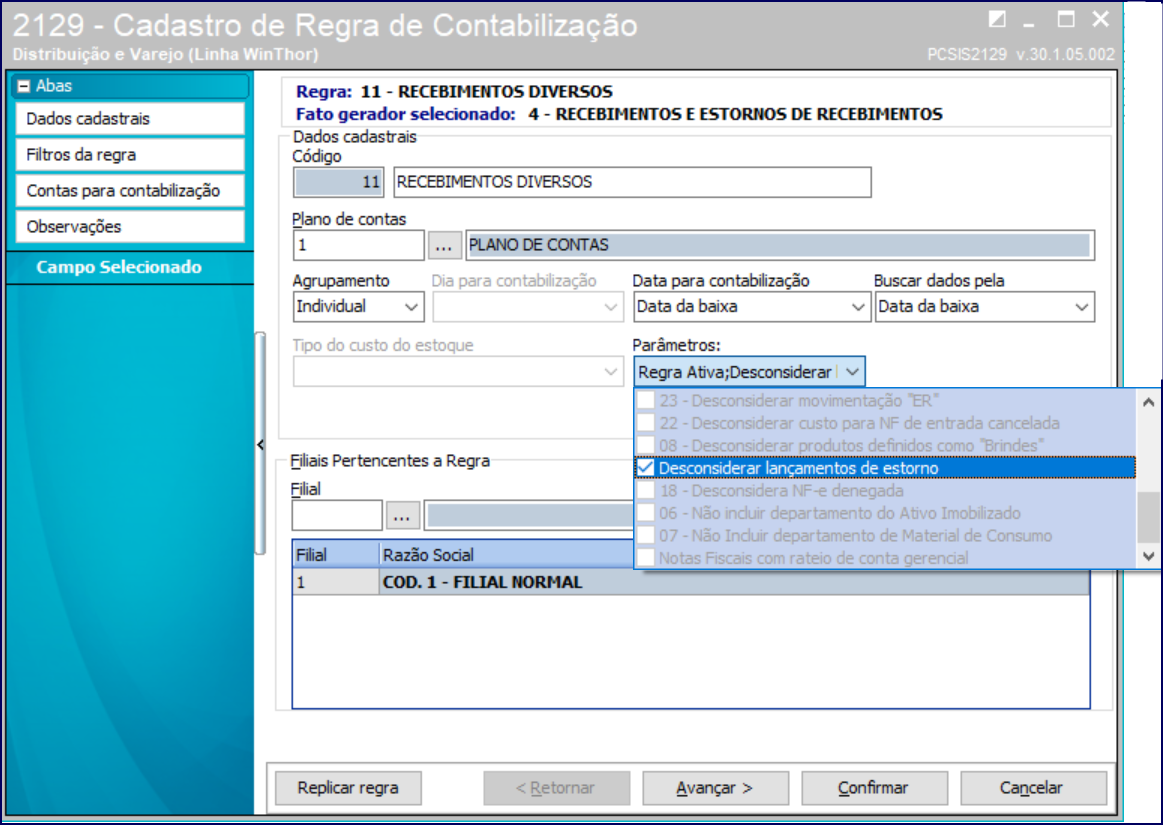Click the Cancelar button
The width and height of the screenshot is (1163, 825).
(1032, 788)
